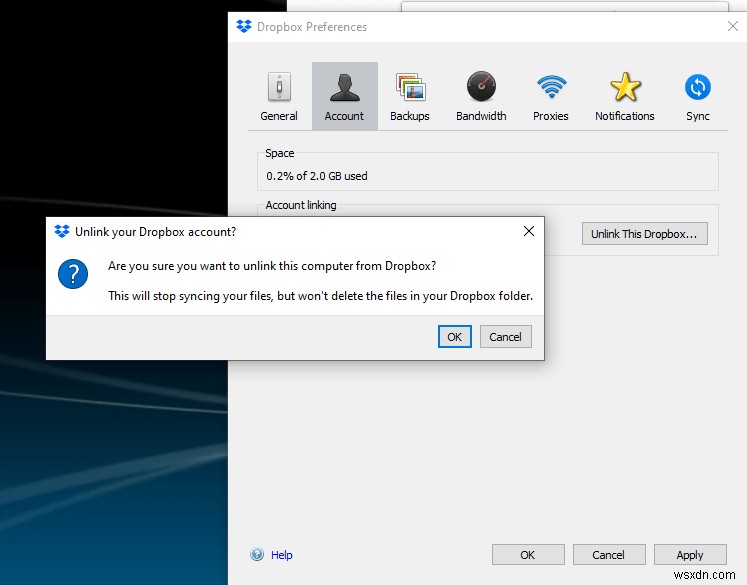Cancel the unlink confirmation dialog
The image size is (747, 585).
pos(505,337)
